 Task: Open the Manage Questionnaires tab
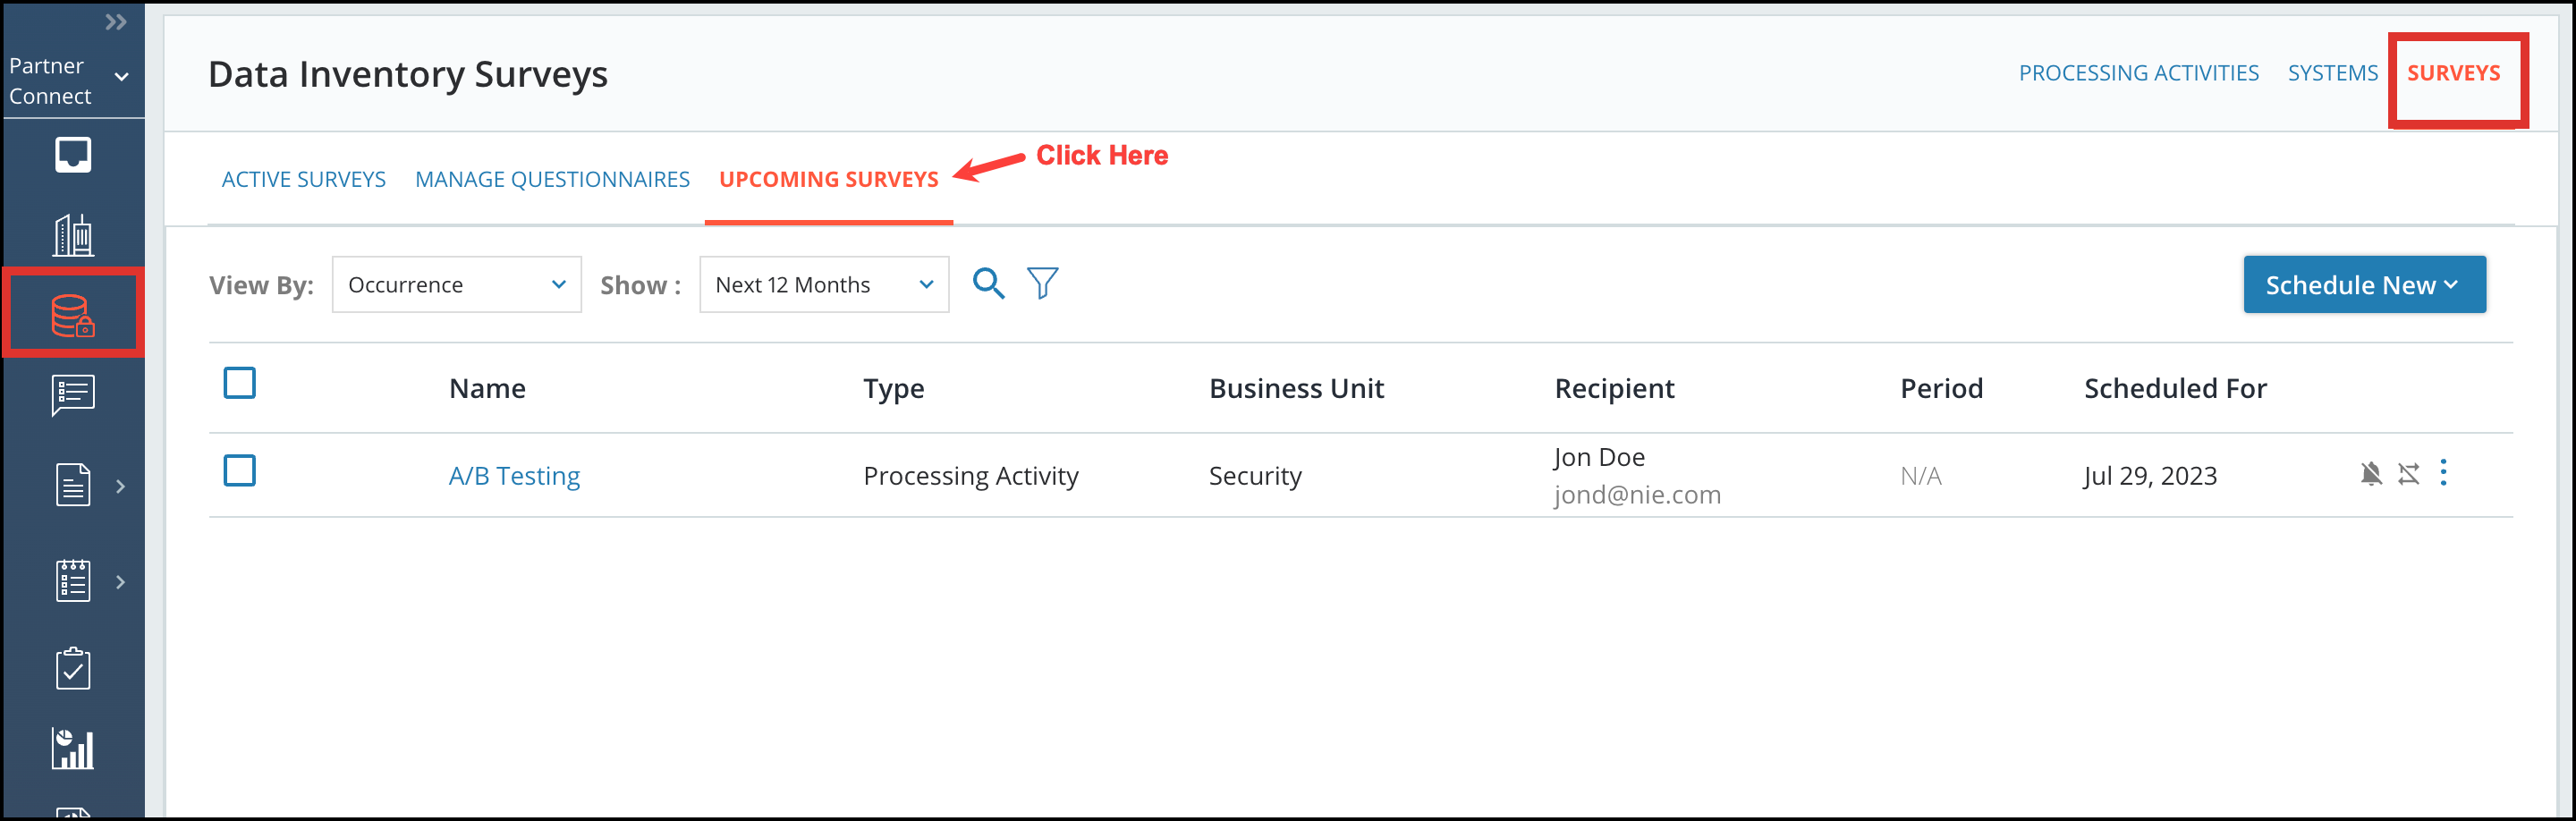[x=552, y=179]
